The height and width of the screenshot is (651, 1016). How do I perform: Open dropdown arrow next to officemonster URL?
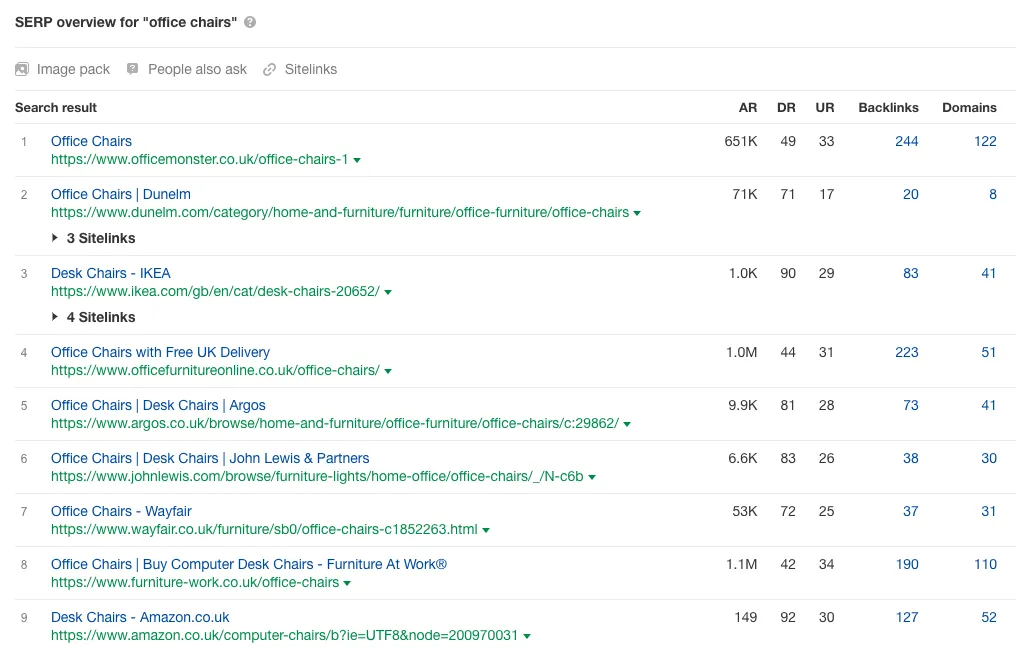click(357, 160)
